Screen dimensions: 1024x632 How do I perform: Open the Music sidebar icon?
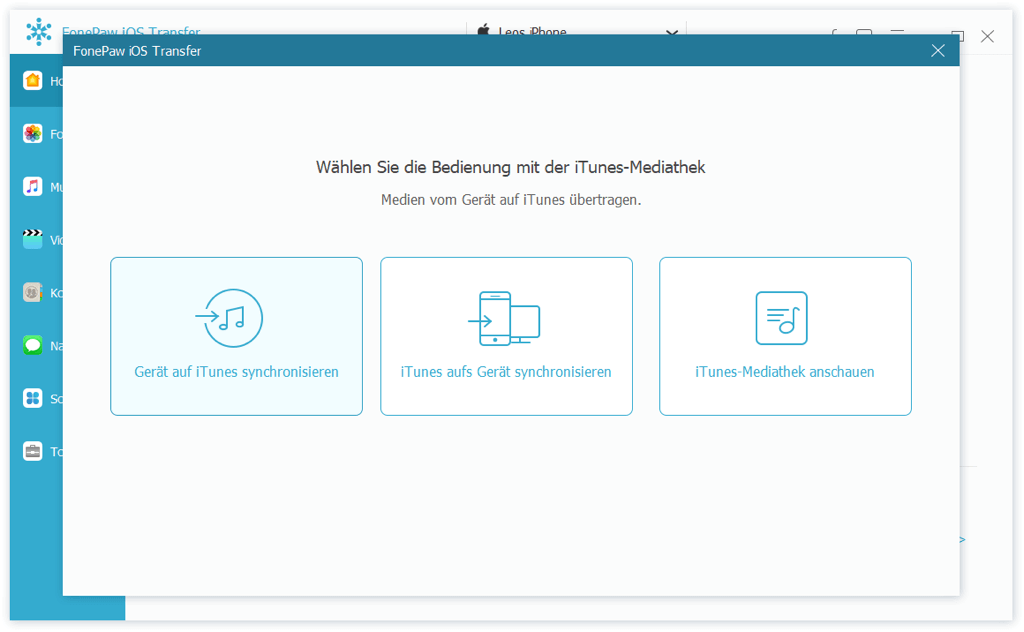pyautogui.click(x=33, y=187)
